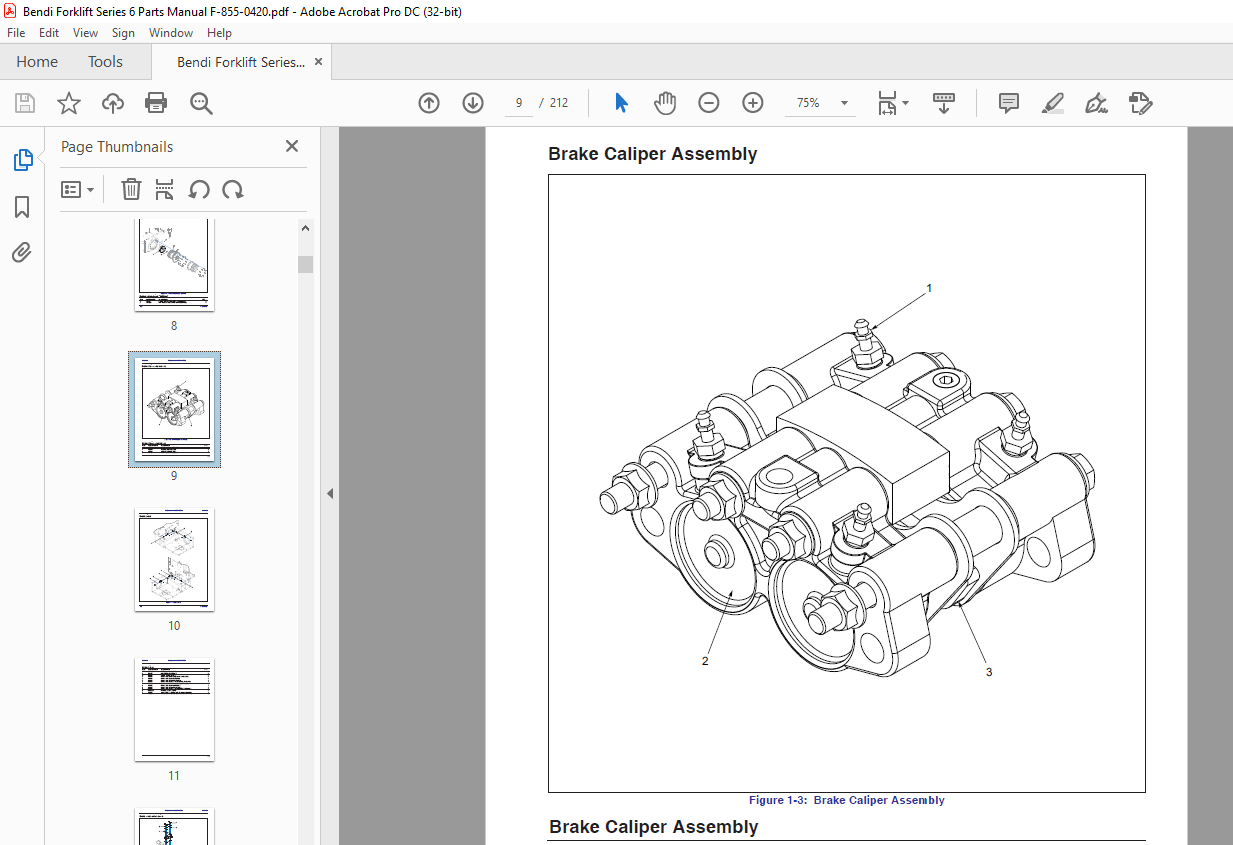The height and width of the screenshot is (845, 1233).
Task: Click the insert pages icon in thumbnails panel
Action: [165, 189]
